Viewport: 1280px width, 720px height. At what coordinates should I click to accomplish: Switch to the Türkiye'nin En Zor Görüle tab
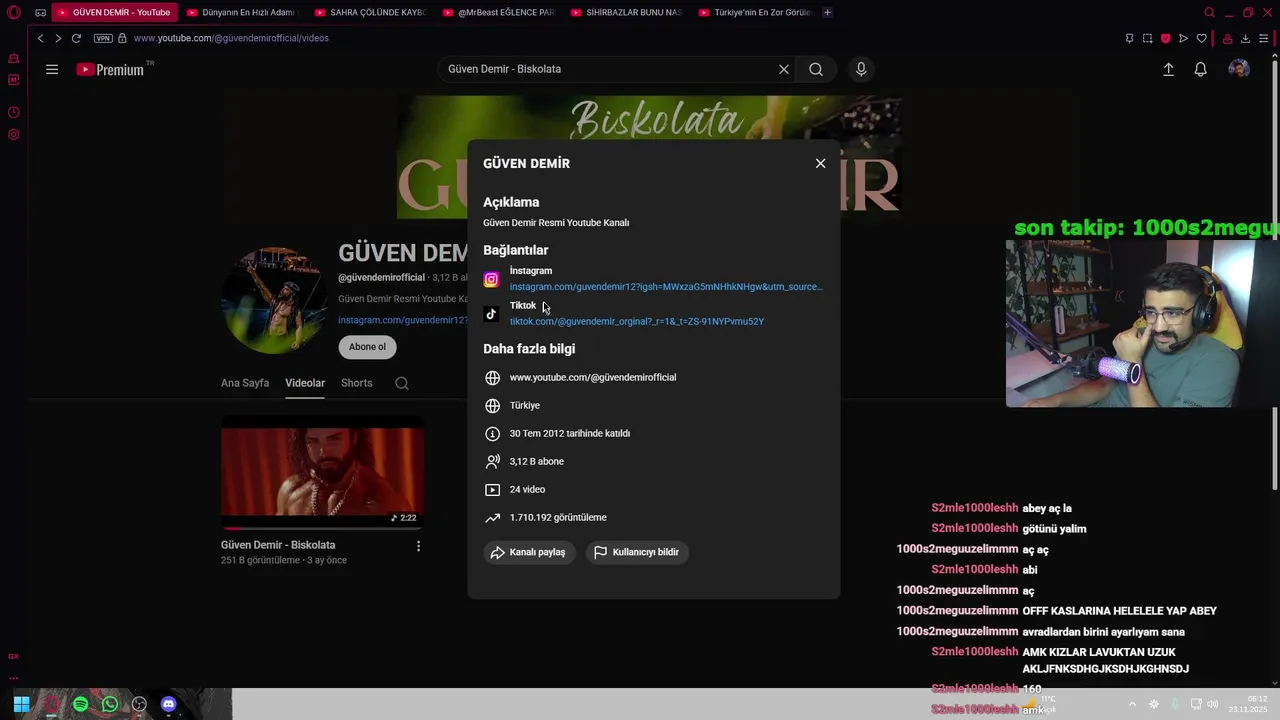pyautogui.click(x=754, y=13)
